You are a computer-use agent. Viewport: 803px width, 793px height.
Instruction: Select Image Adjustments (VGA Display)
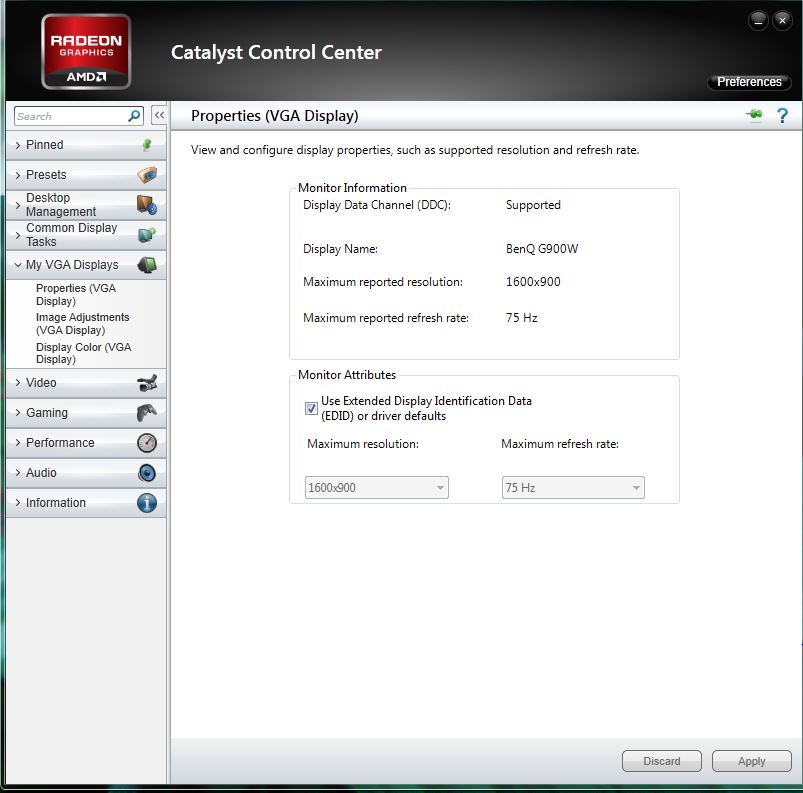(x=82, y=323)
